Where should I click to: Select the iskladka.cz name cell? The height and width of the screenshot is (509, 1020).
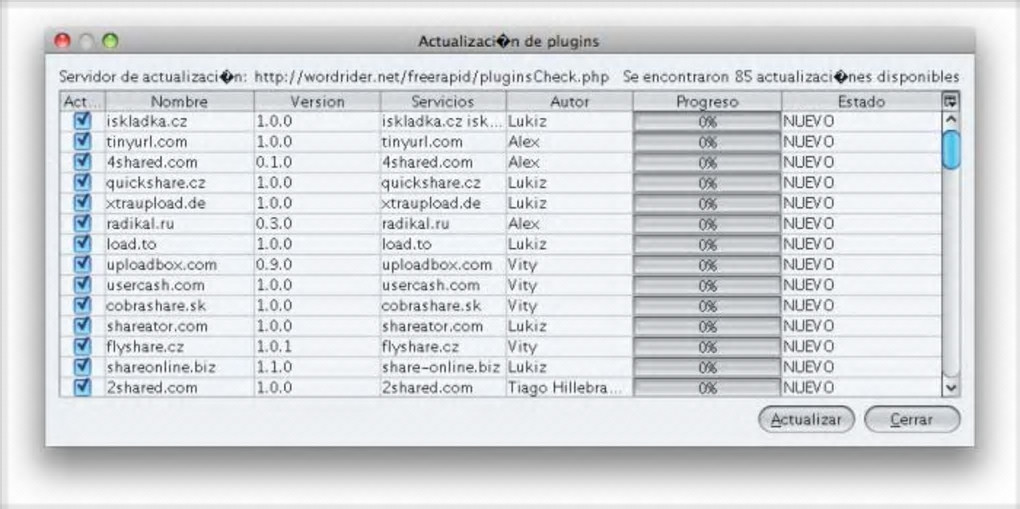180,121
